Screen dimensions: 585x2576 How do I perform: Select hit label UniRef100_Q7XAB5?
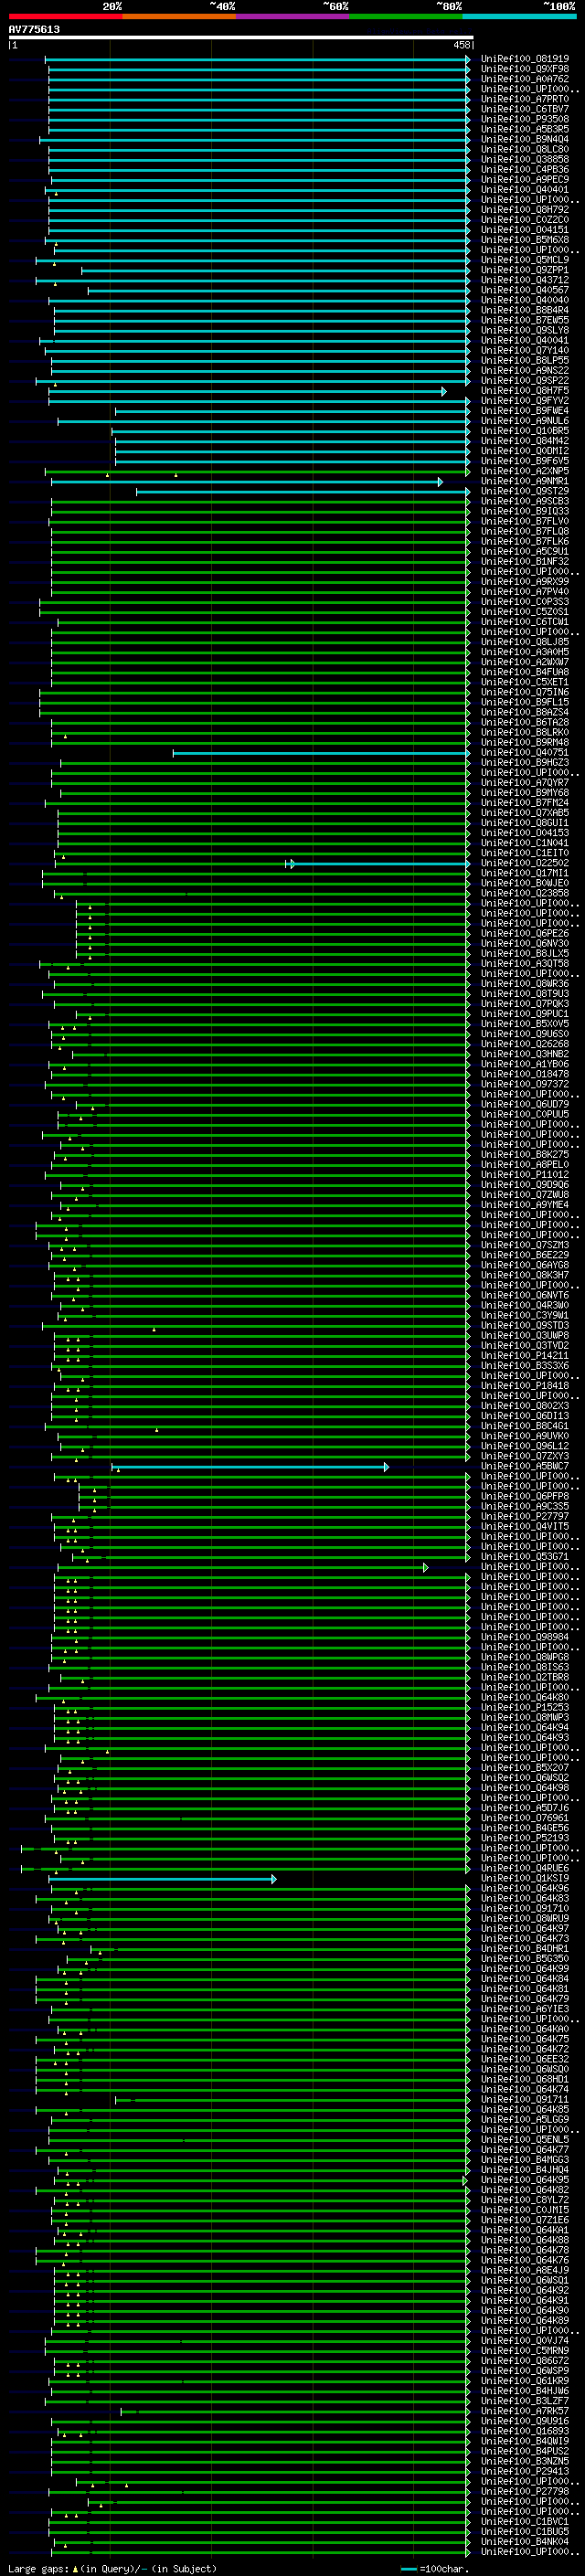pyautogui.click(x=525, y=813)
